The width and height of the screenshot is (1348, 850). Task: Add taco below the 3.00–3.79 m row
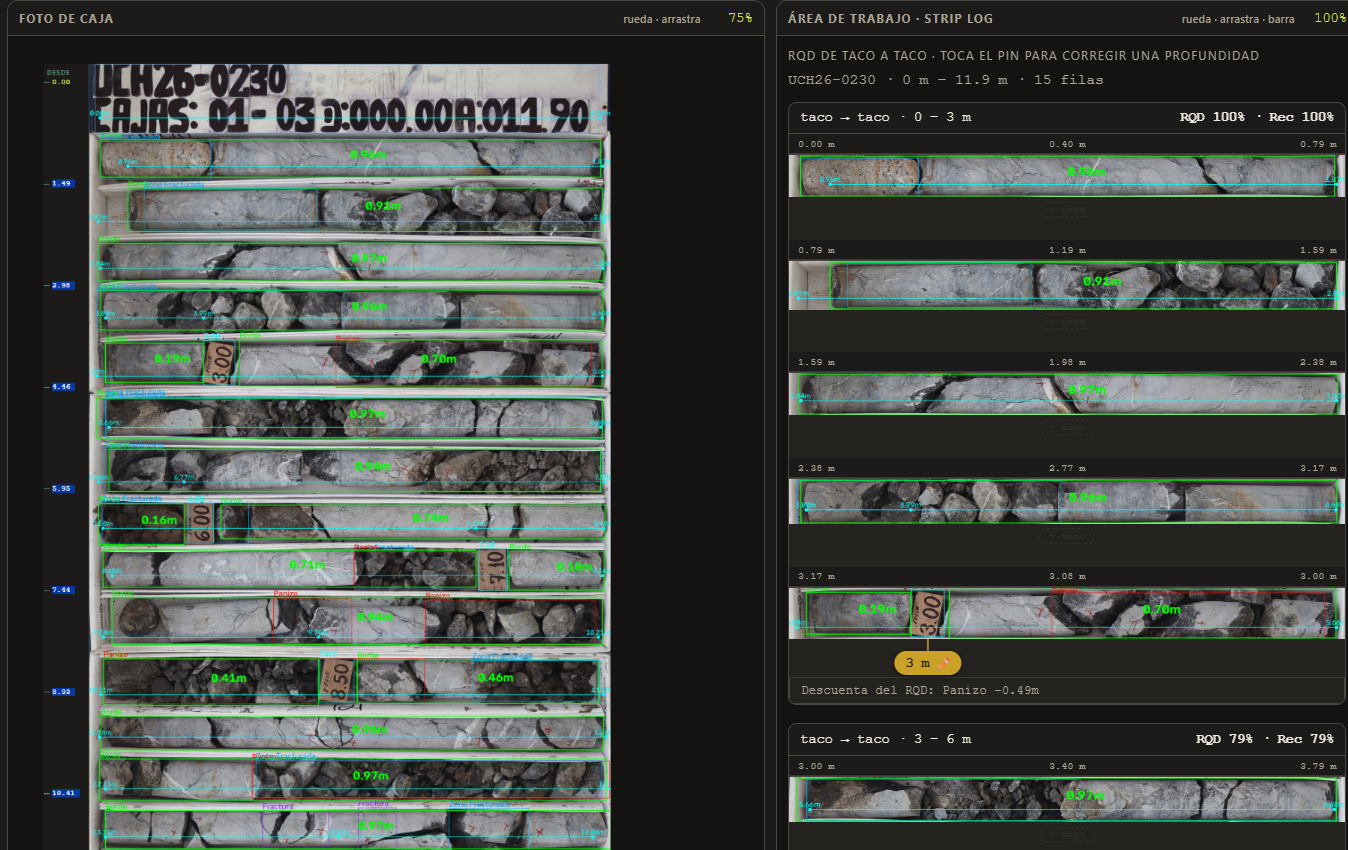1067,833
